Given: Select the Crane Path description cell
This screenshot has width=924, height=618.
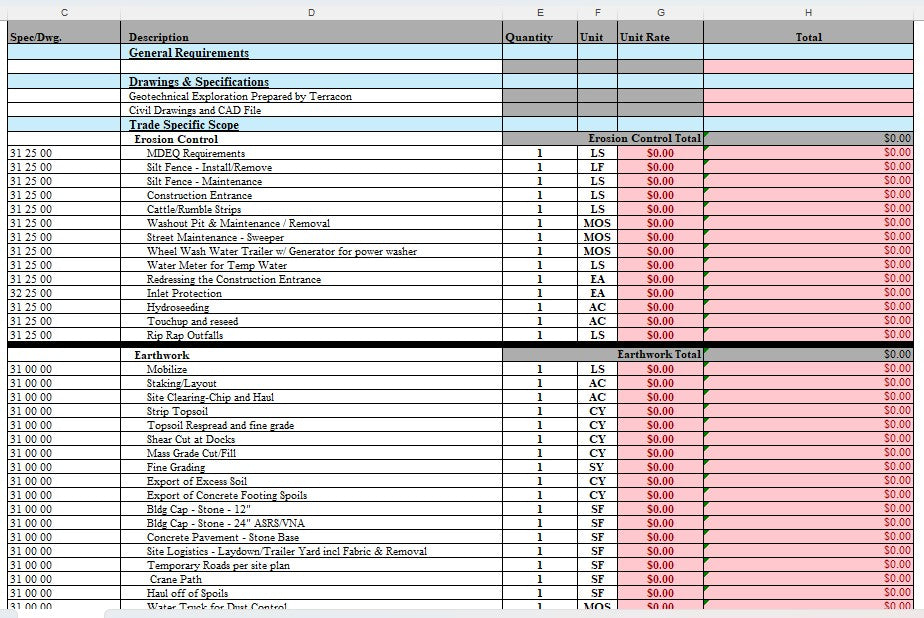Looking at the screenshot, I should 176,579.
